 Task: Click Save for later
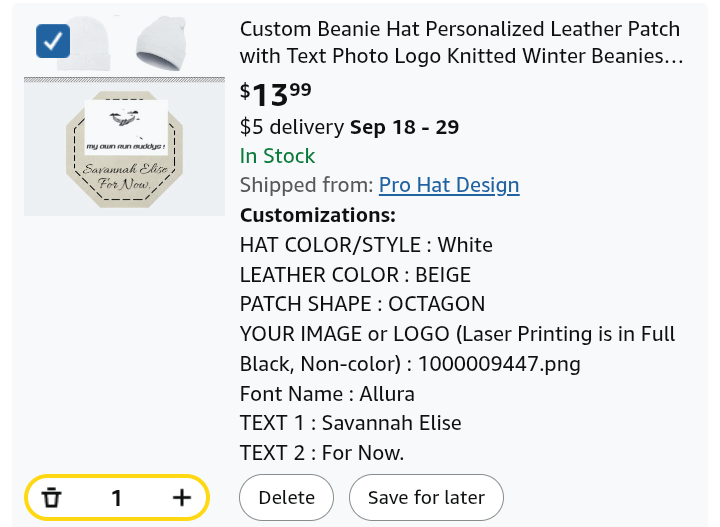click(426, 498)
